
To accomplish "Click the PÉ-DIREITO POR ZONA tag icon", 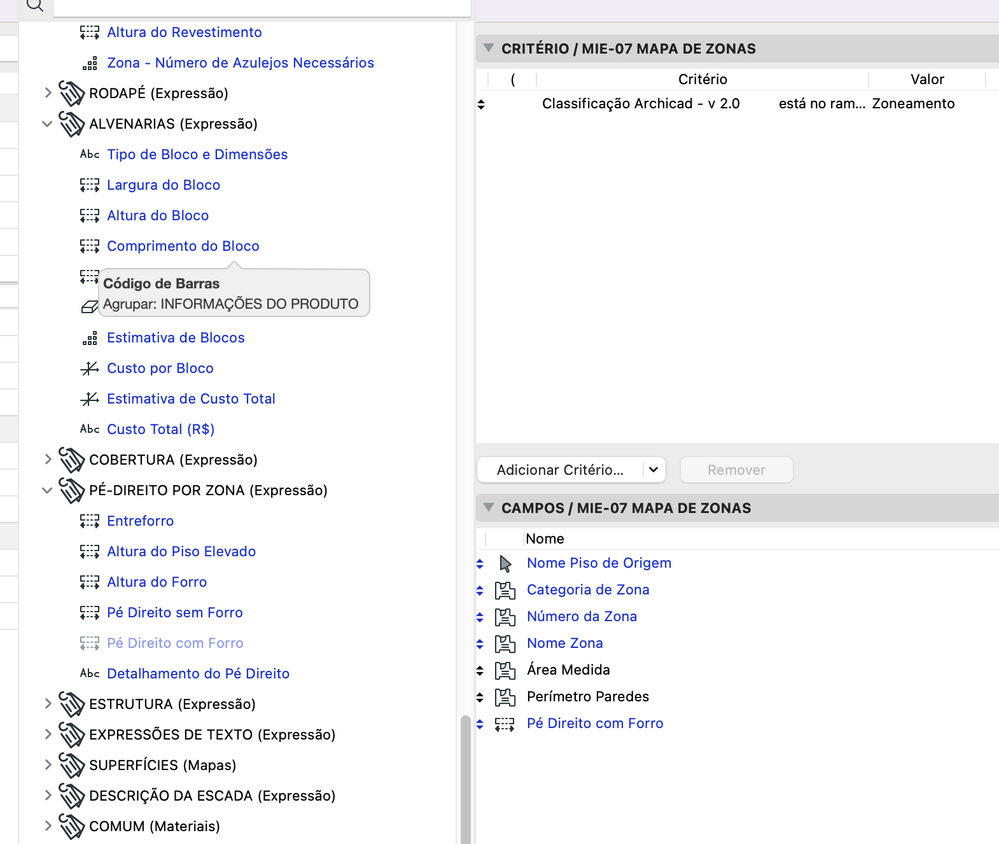I will click(x=71, y=490).
